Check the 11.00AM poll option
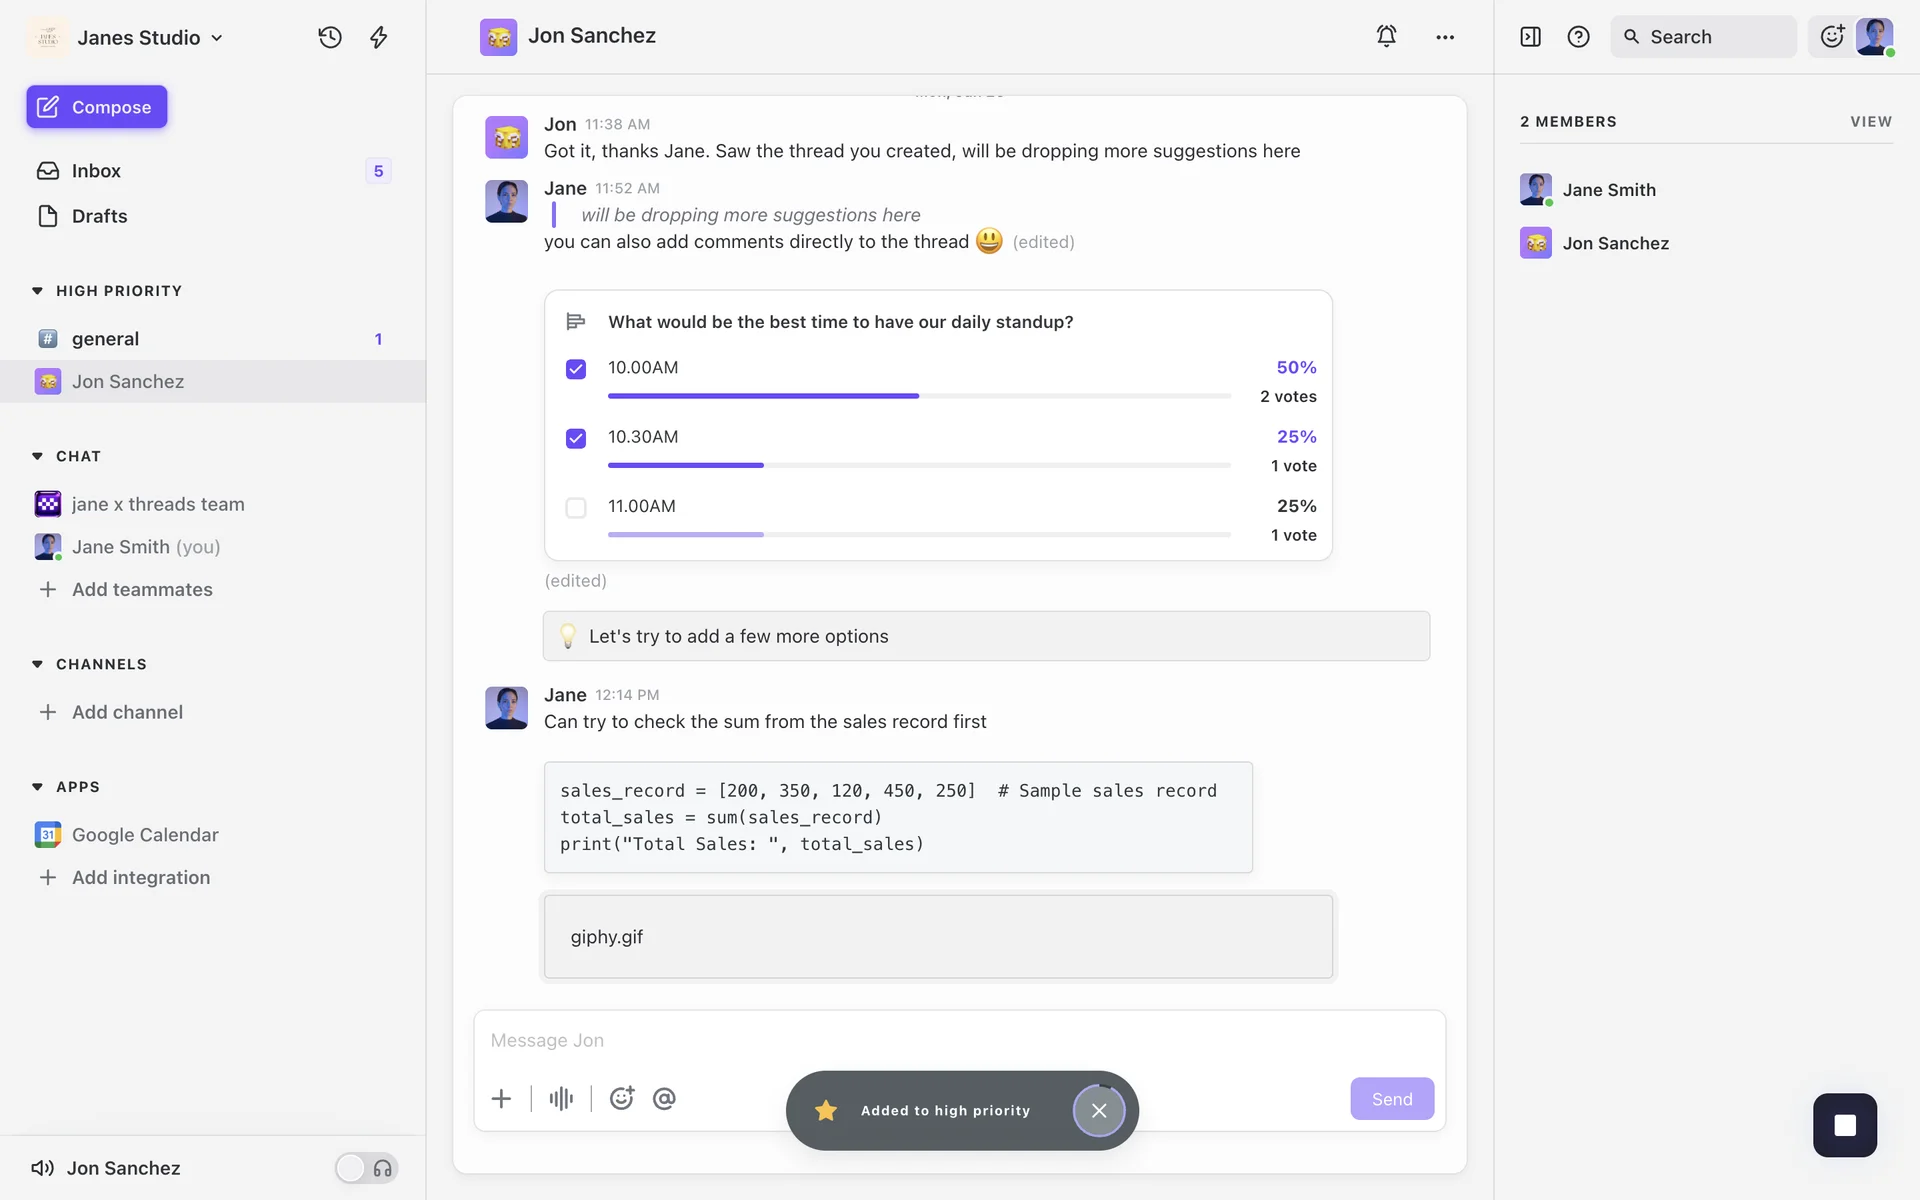Image resolution: width=1920 pixels, height=1200 pixels. [x=576, y=508]
